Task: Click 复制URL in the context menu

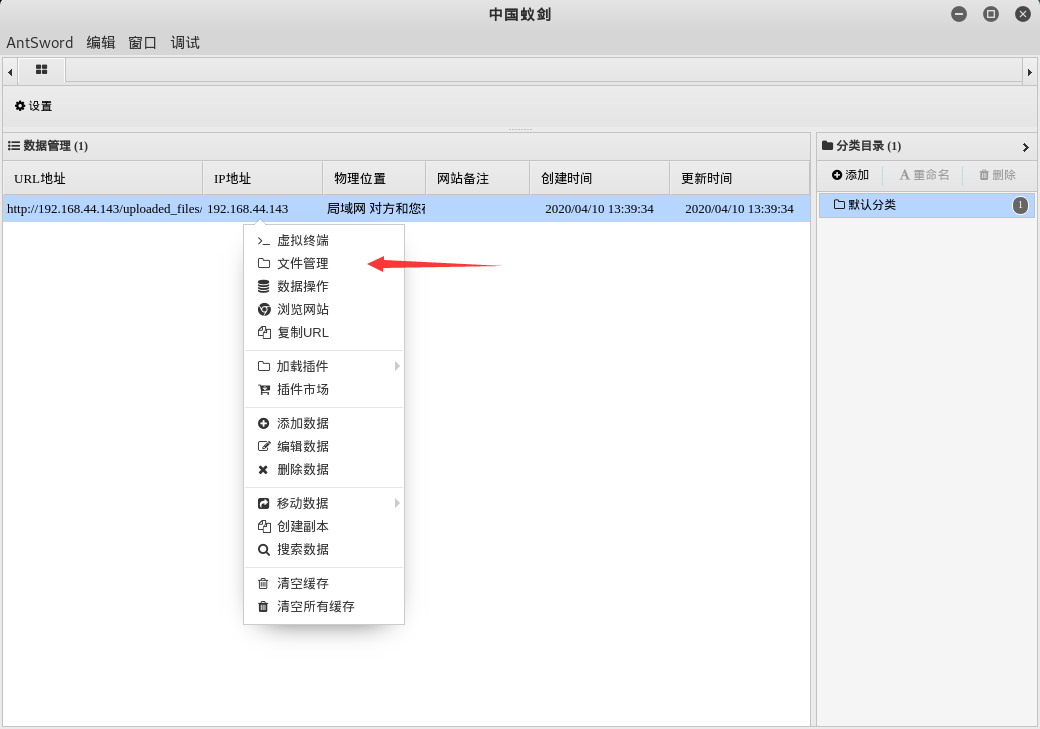Action: point(324,332)
